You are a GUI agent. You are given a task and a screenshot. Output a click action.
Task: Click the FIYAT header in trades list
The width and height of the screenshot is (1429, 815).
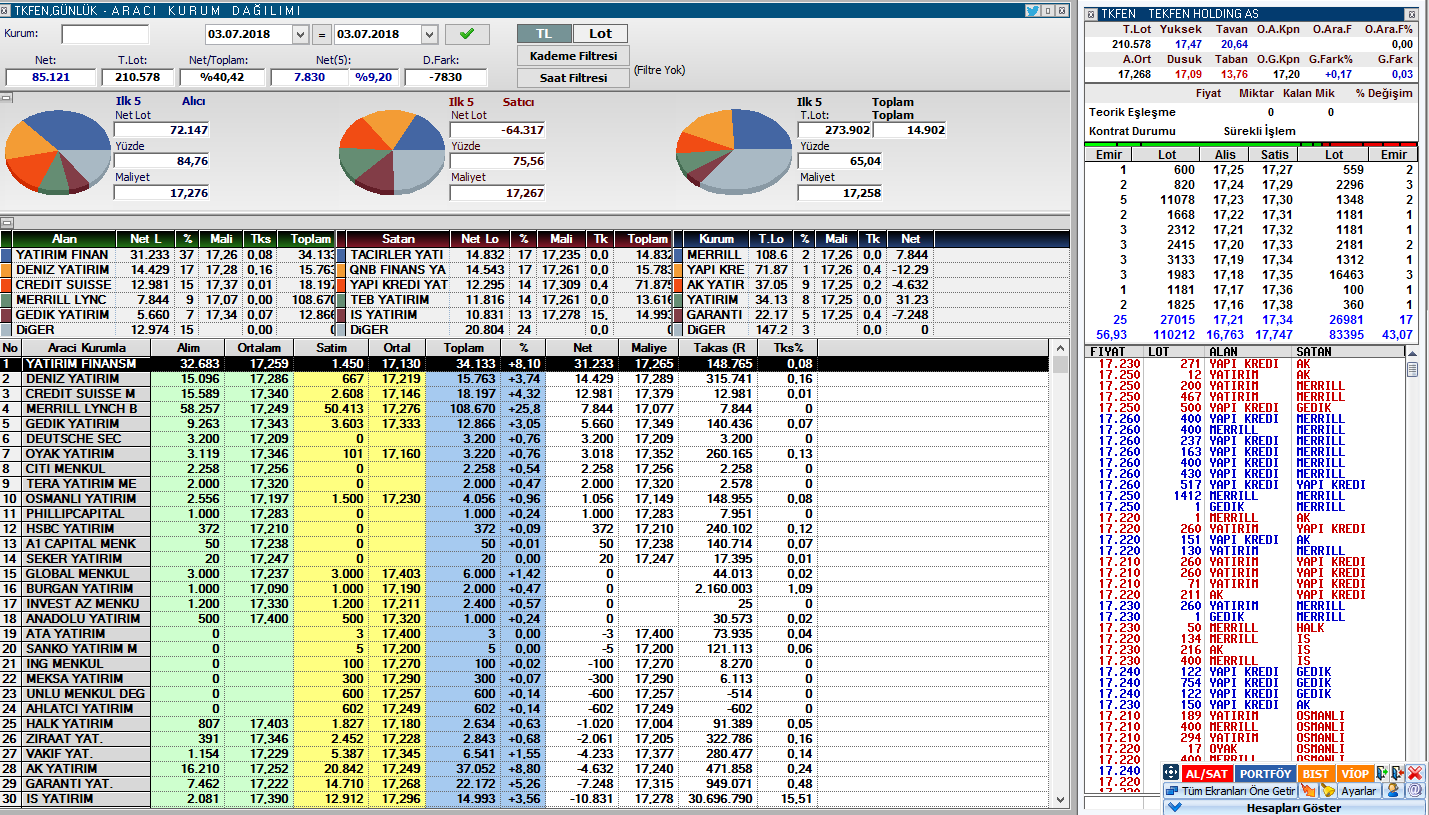[1114, 352]
